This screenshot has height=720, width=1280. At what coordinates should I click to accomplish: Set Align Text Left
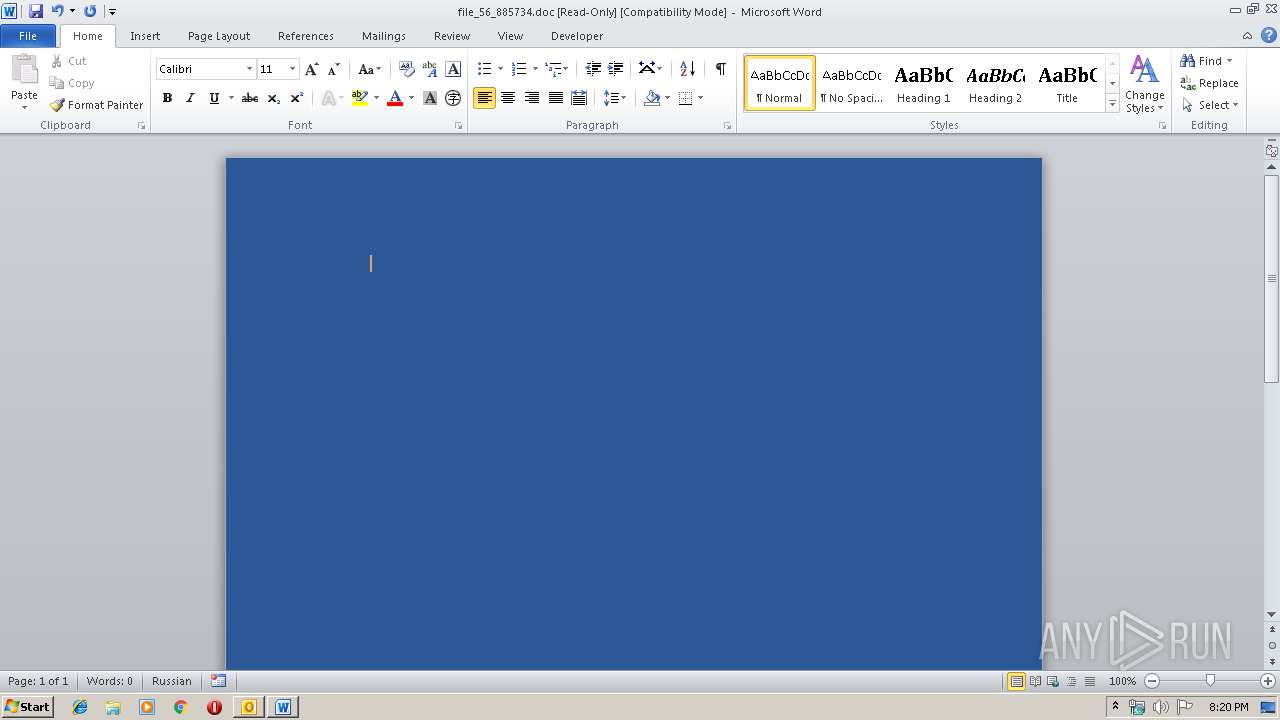[485, 98]
